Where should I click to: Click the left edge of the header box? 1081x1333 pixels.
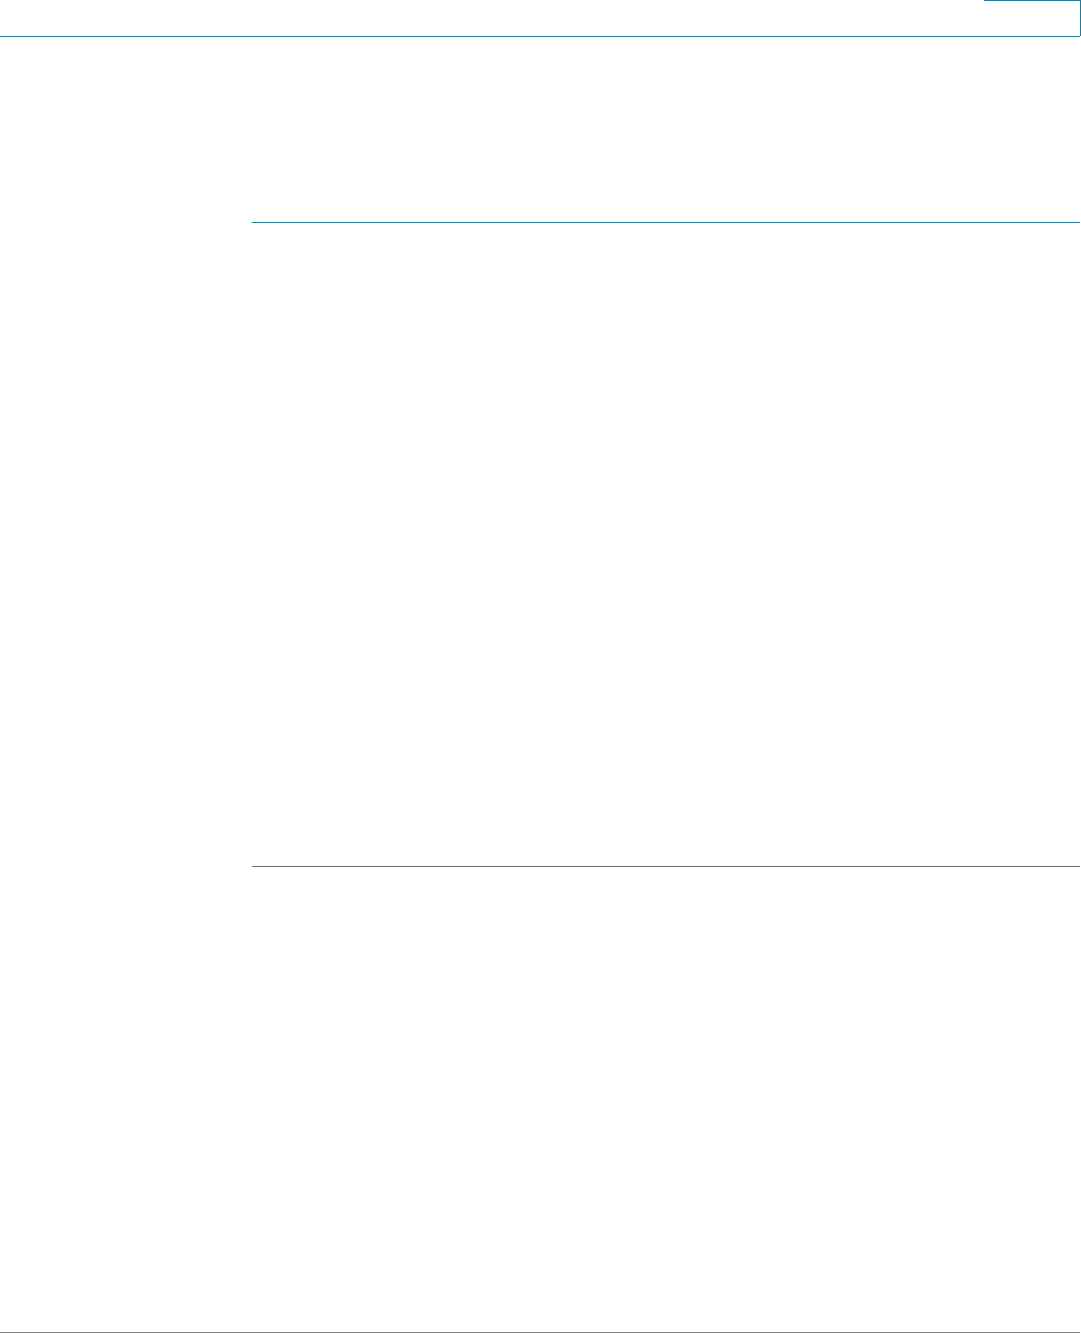tap(984, 18)
